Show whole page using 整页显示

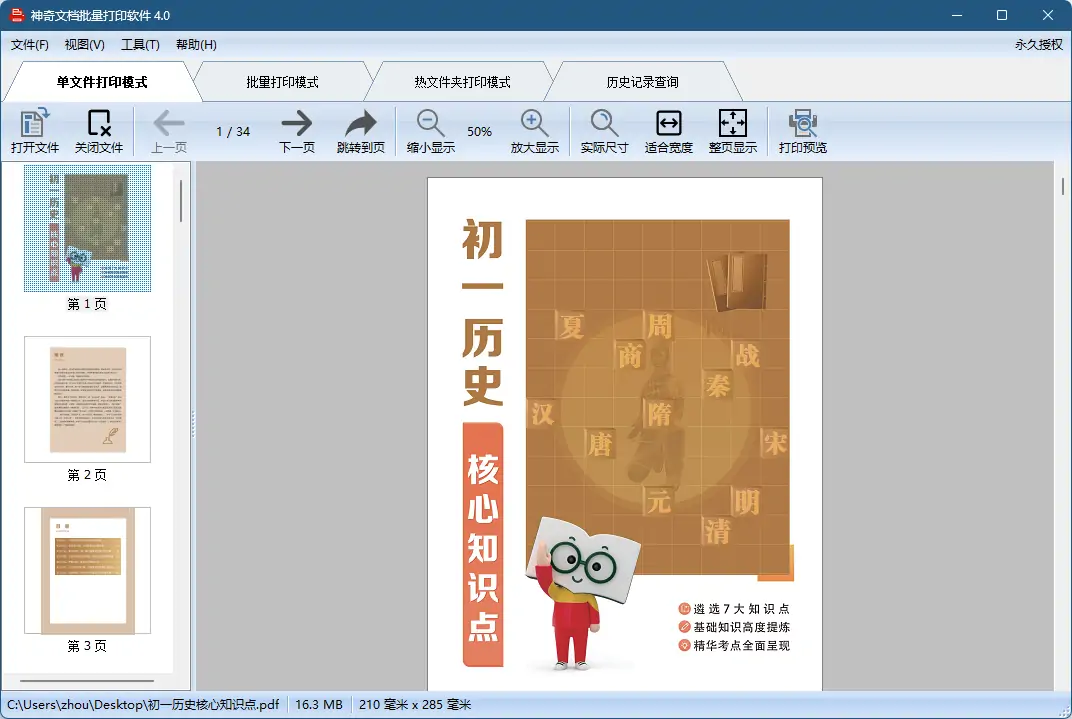(733, 131)
